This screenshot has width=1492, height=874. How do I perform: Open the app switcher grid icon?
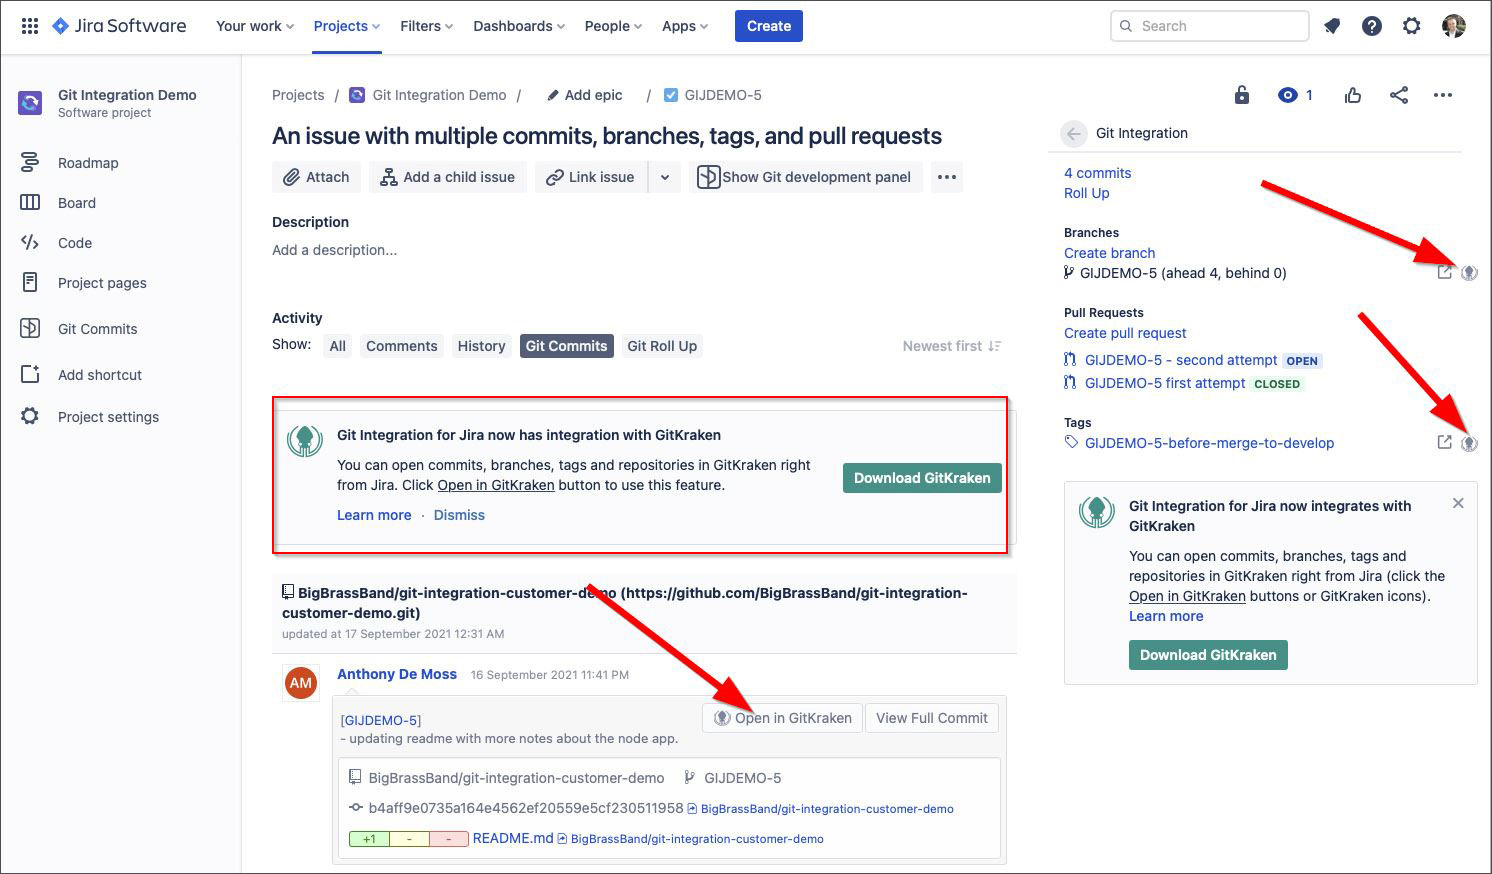pos(30,26)
